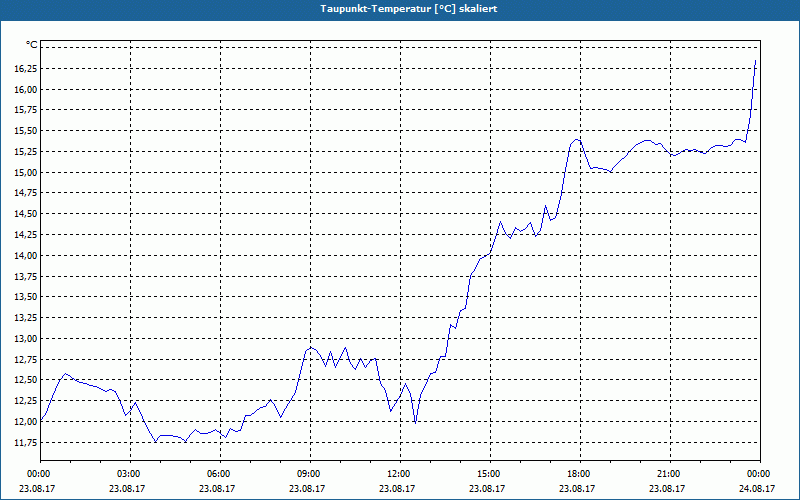This screenshot has height=500, width=800.
Task: Click the 12,75 y-axis label
Action: tap(26, 359)
